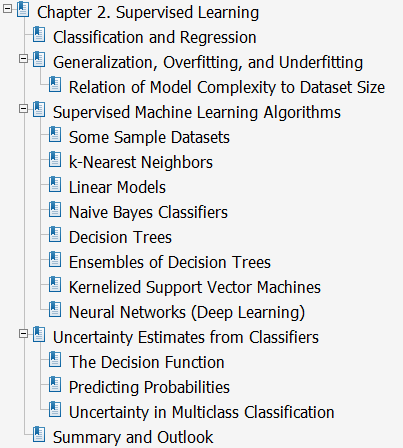This screenshot has width=403, height=448.
Task: Click the bookmark icon next to Summary and Outlook
Action: click(x=39, y=435)
